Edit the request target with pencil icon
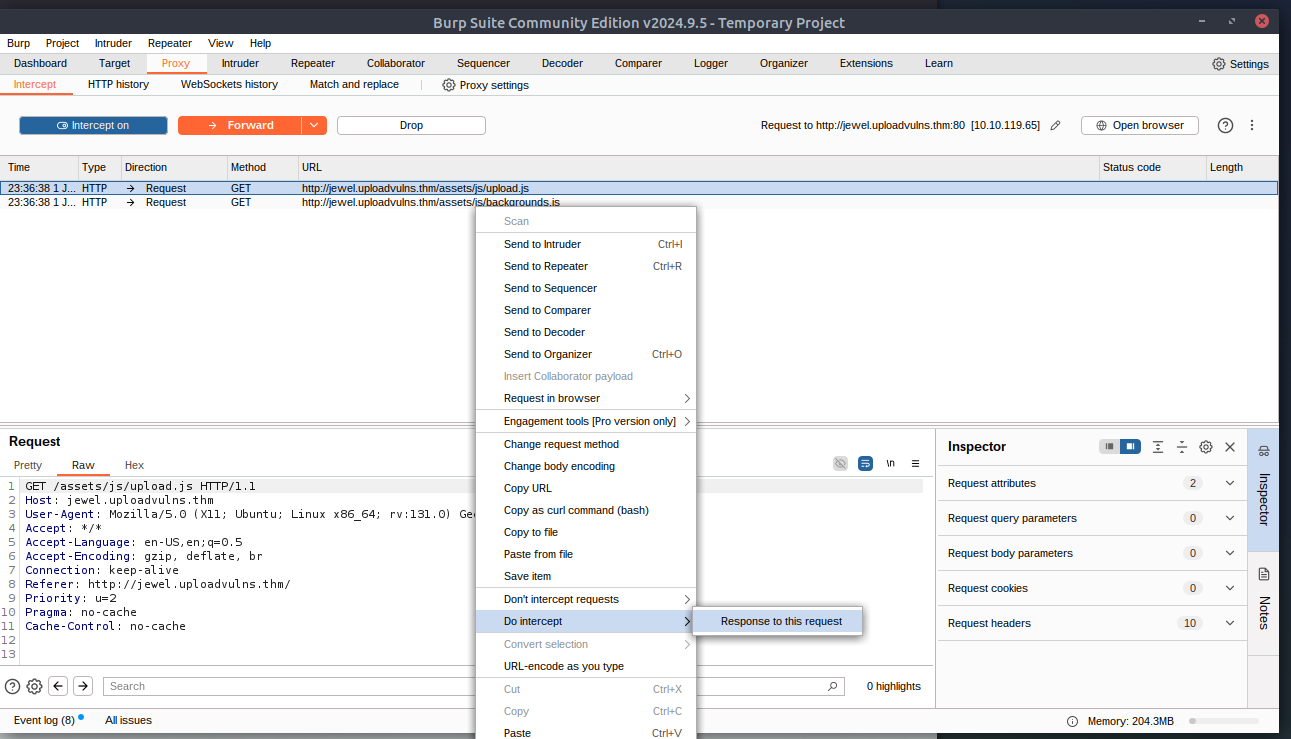1291x739 pixels. coord(1055,126)
